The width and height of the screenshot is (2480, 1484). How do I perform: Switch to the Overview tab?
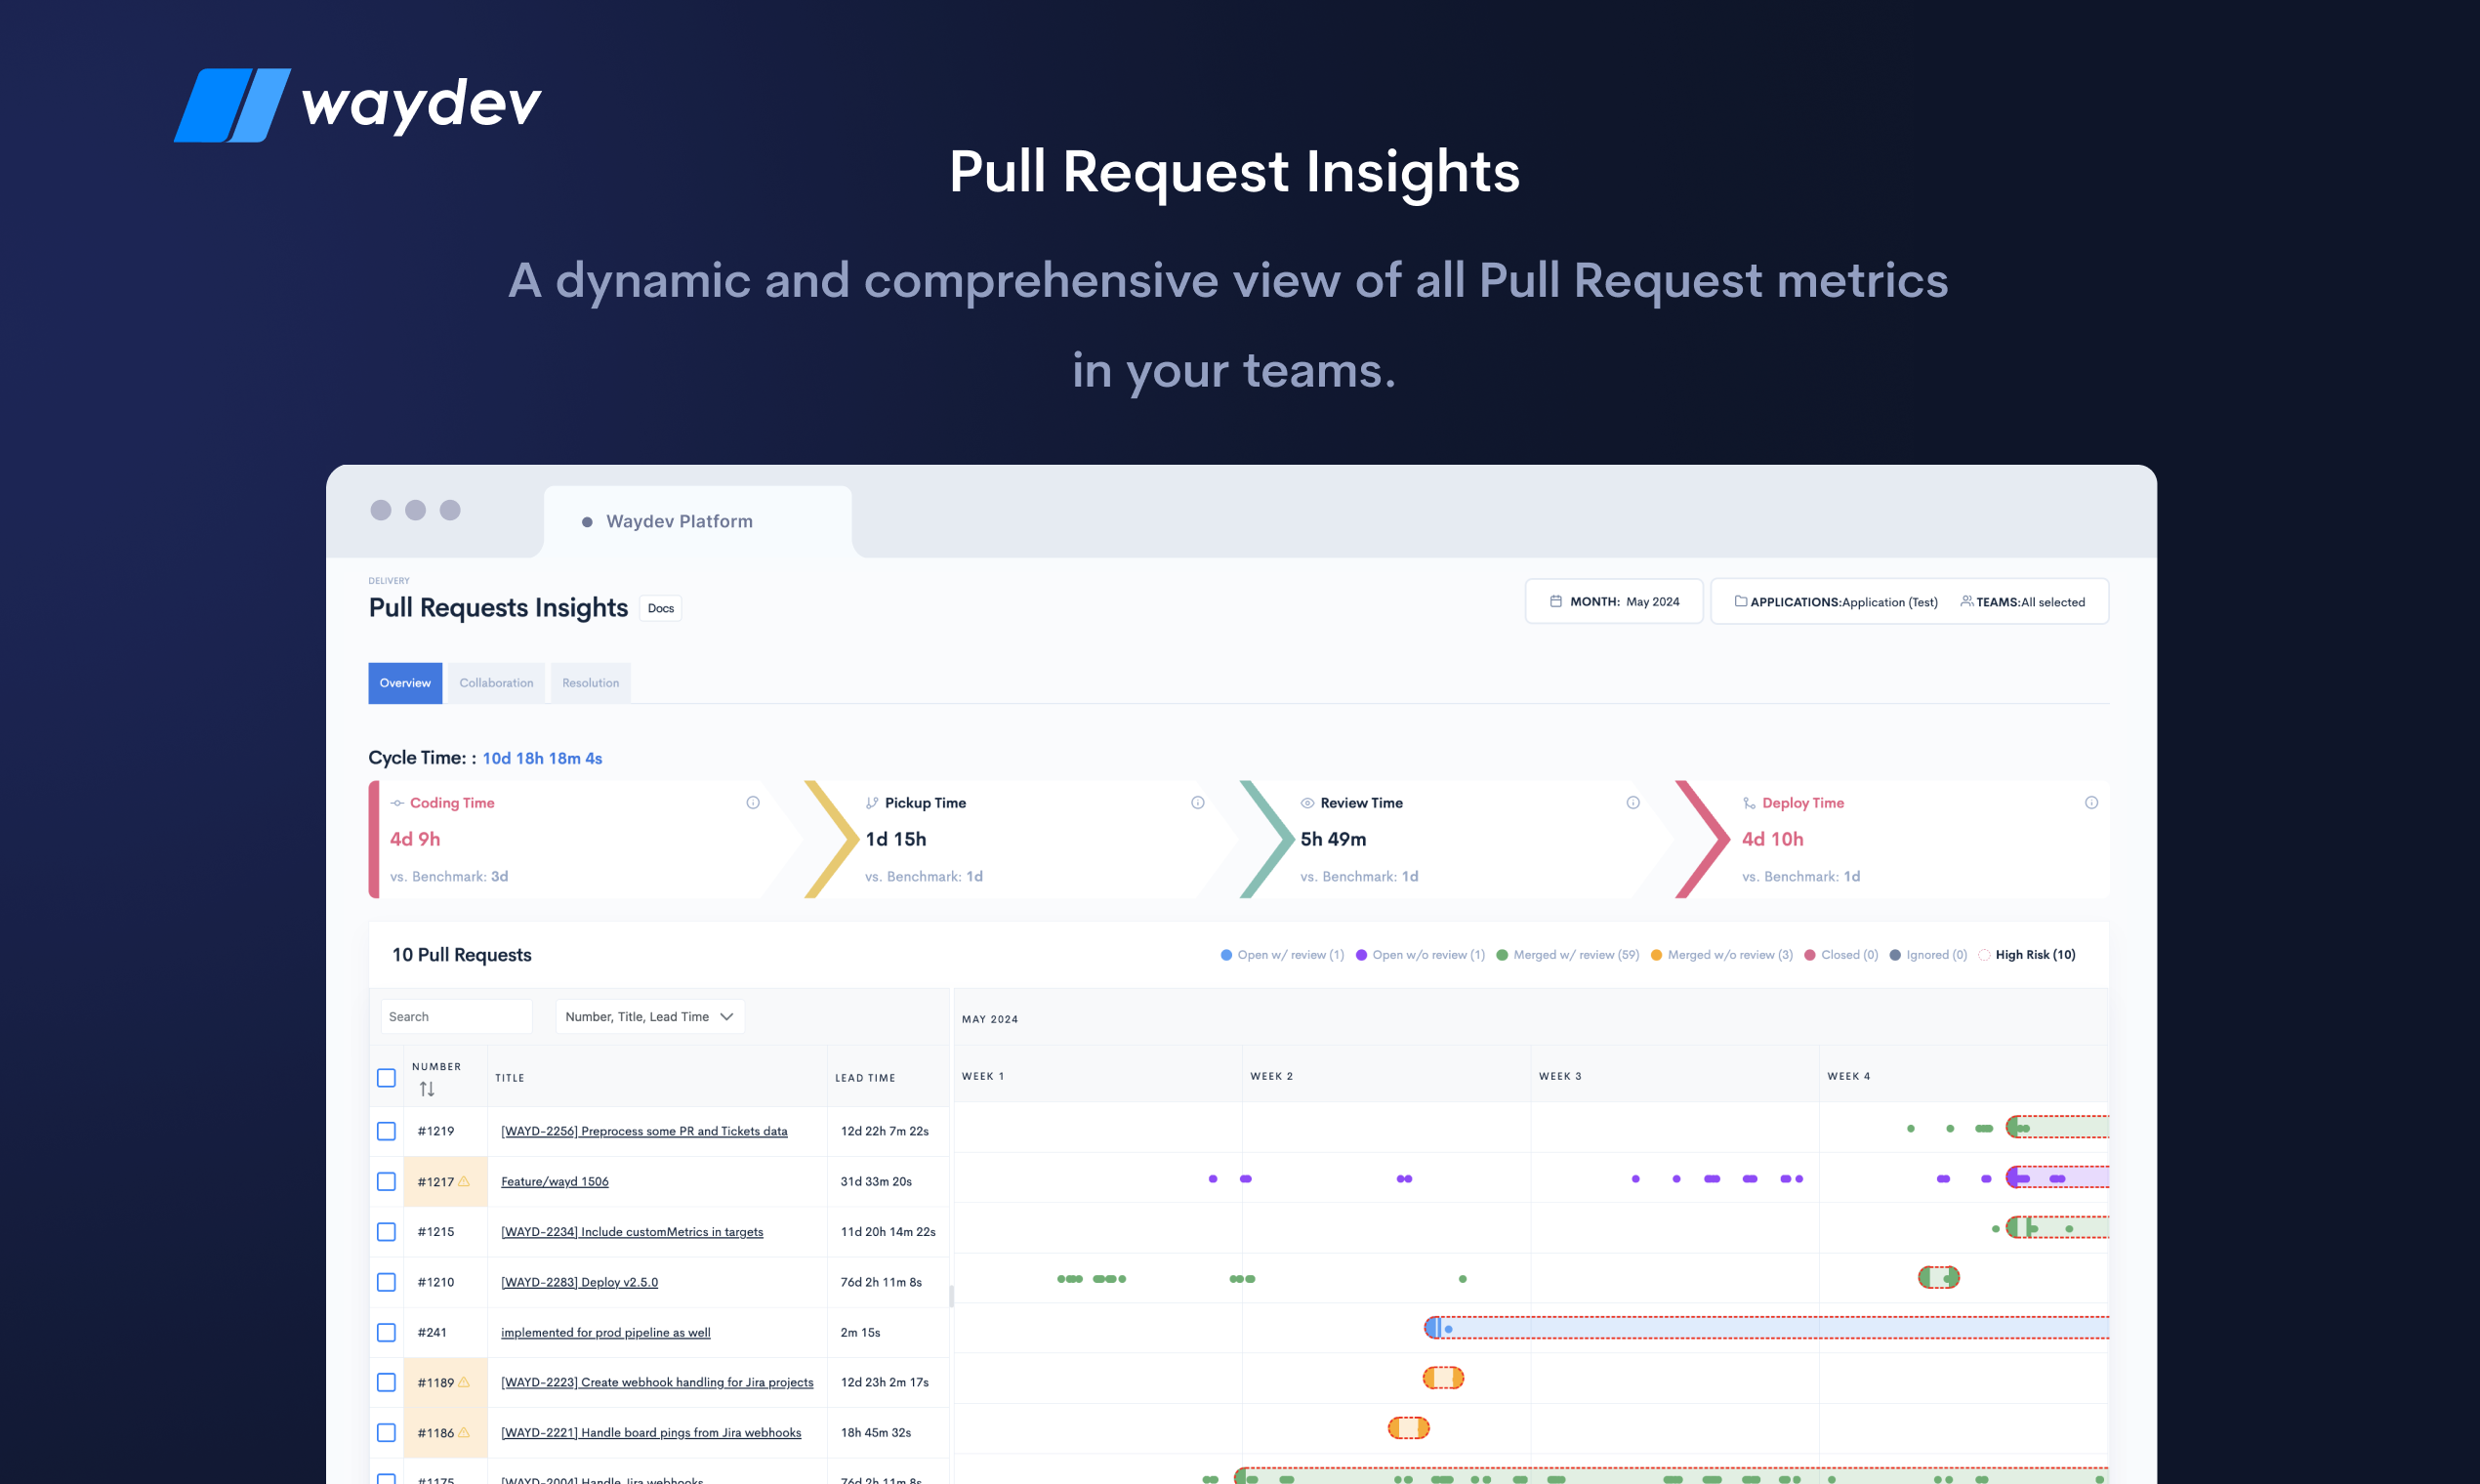[405, 683]
